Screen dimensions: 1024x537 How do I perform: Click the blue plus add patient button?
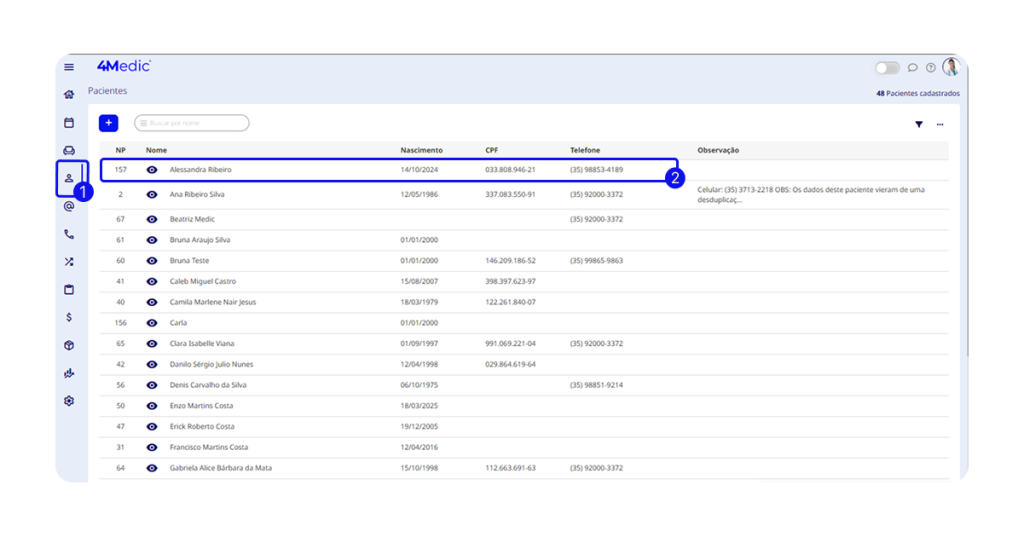(108, 123)
